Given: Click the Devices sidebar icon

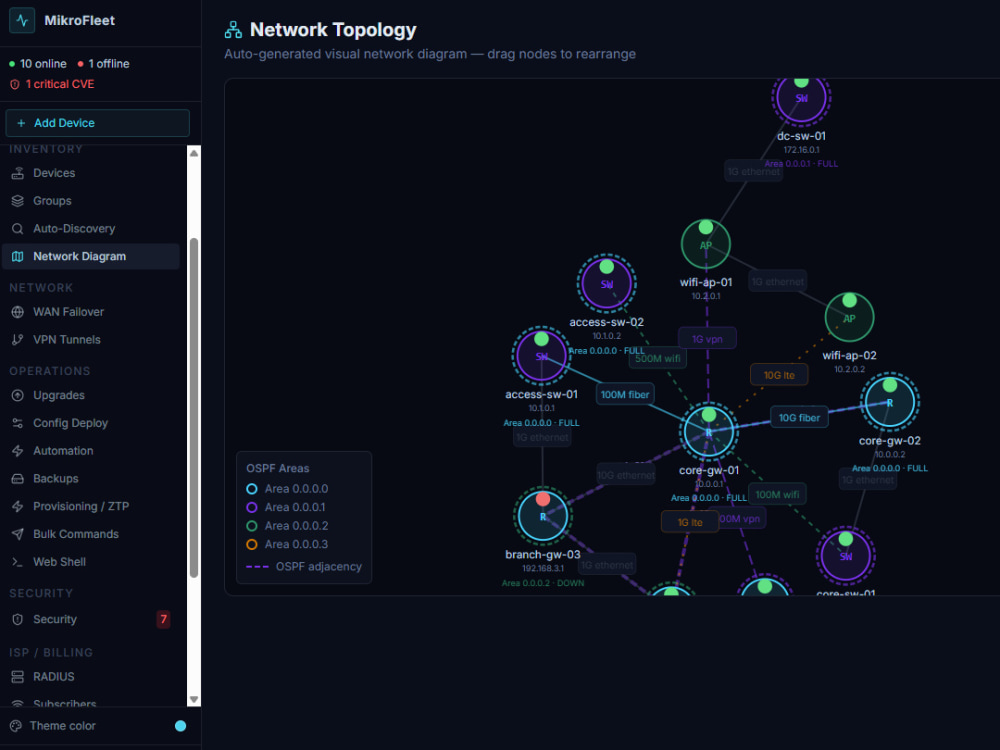Looking at the screenshot, I should point(18,173).
